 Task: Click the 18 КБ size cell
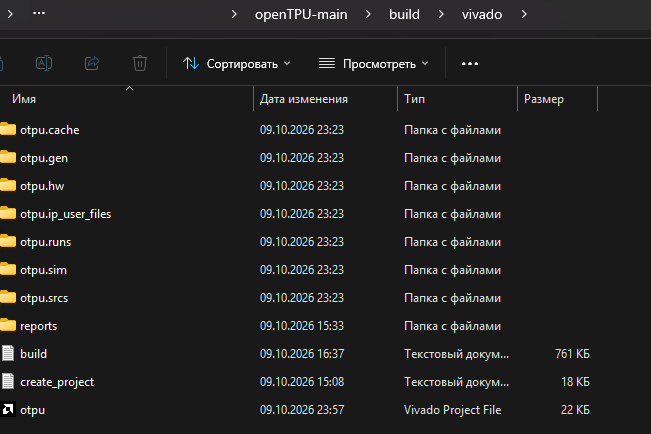tap(575, 382)
